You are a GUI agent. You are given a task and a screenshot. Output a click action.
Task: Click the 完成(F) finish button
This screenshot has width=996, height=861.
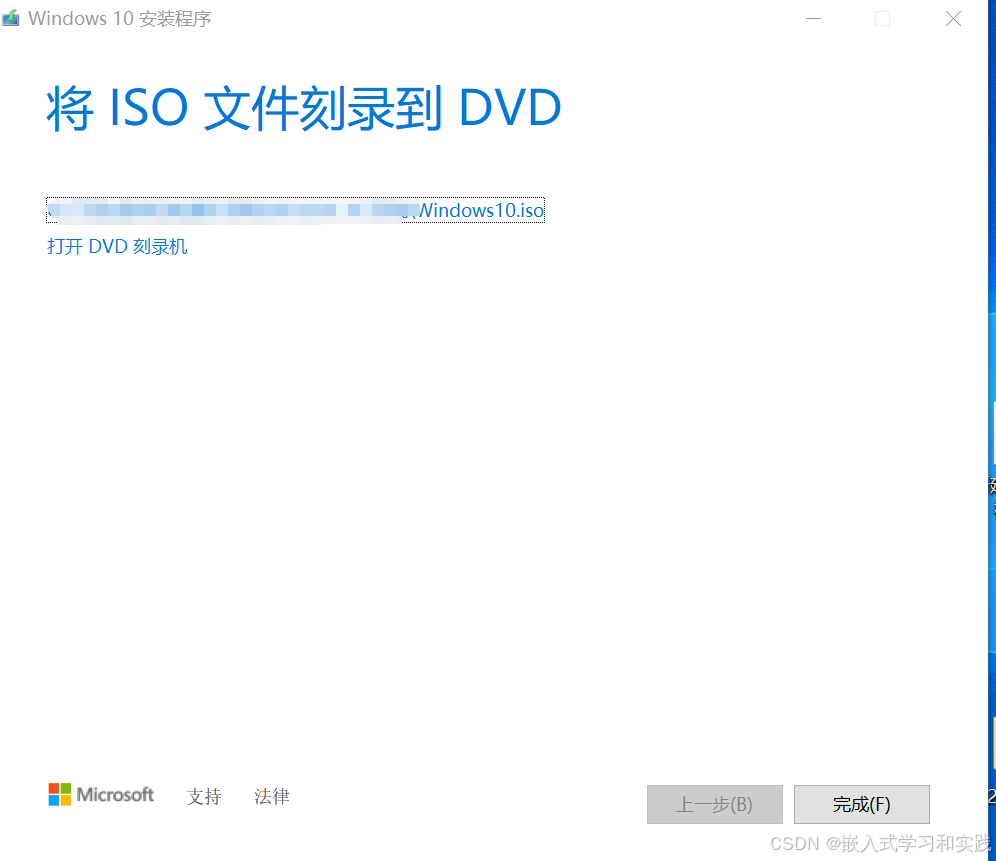(x=861, y=804)
